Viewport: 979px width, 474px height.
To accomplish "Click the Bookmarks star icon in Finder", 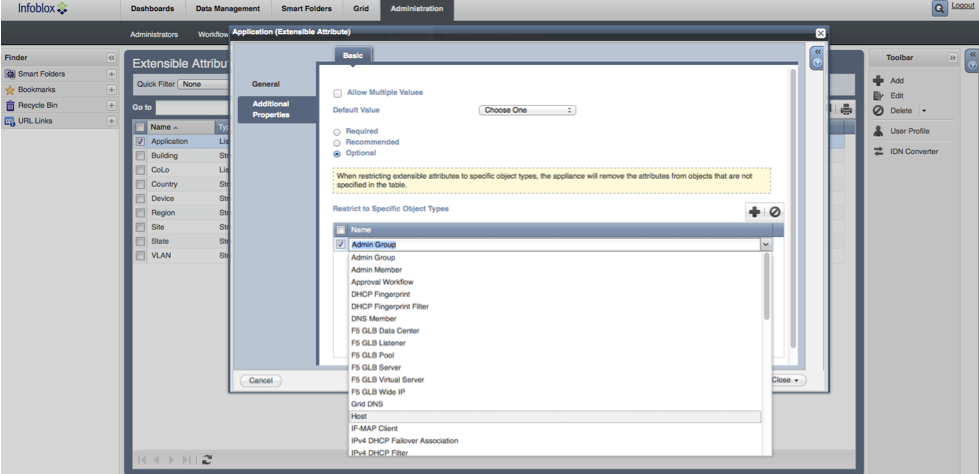I will point(10,90).
